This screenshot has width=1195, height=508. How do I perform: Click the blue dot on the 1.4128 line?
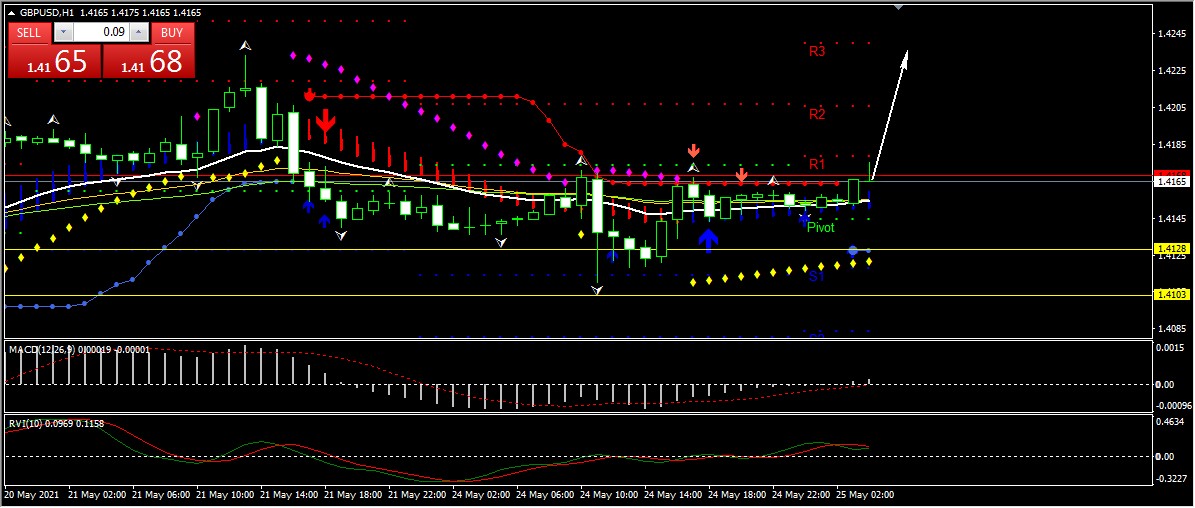coord(852,250)
